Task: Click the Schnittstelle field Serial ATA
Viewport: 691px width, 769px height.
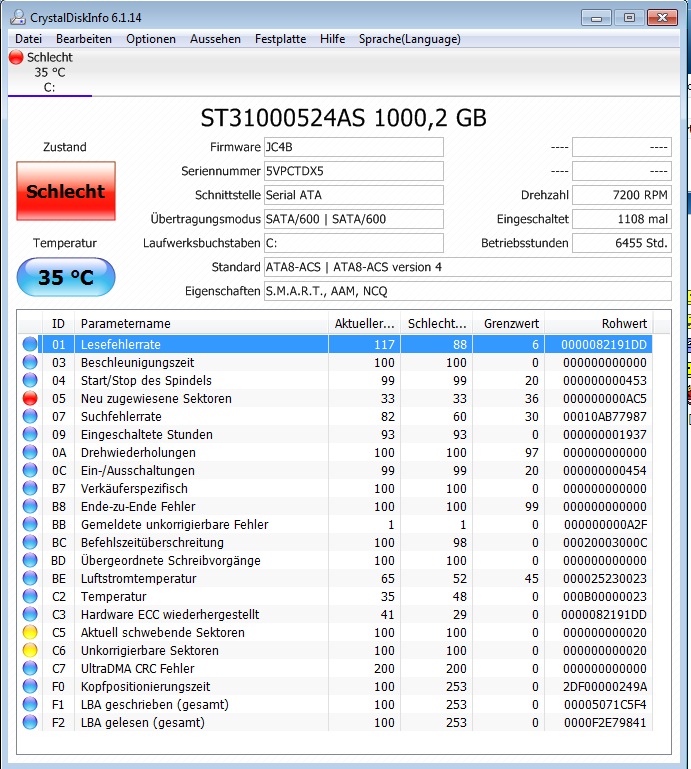Action: click(x=354, y=195)
